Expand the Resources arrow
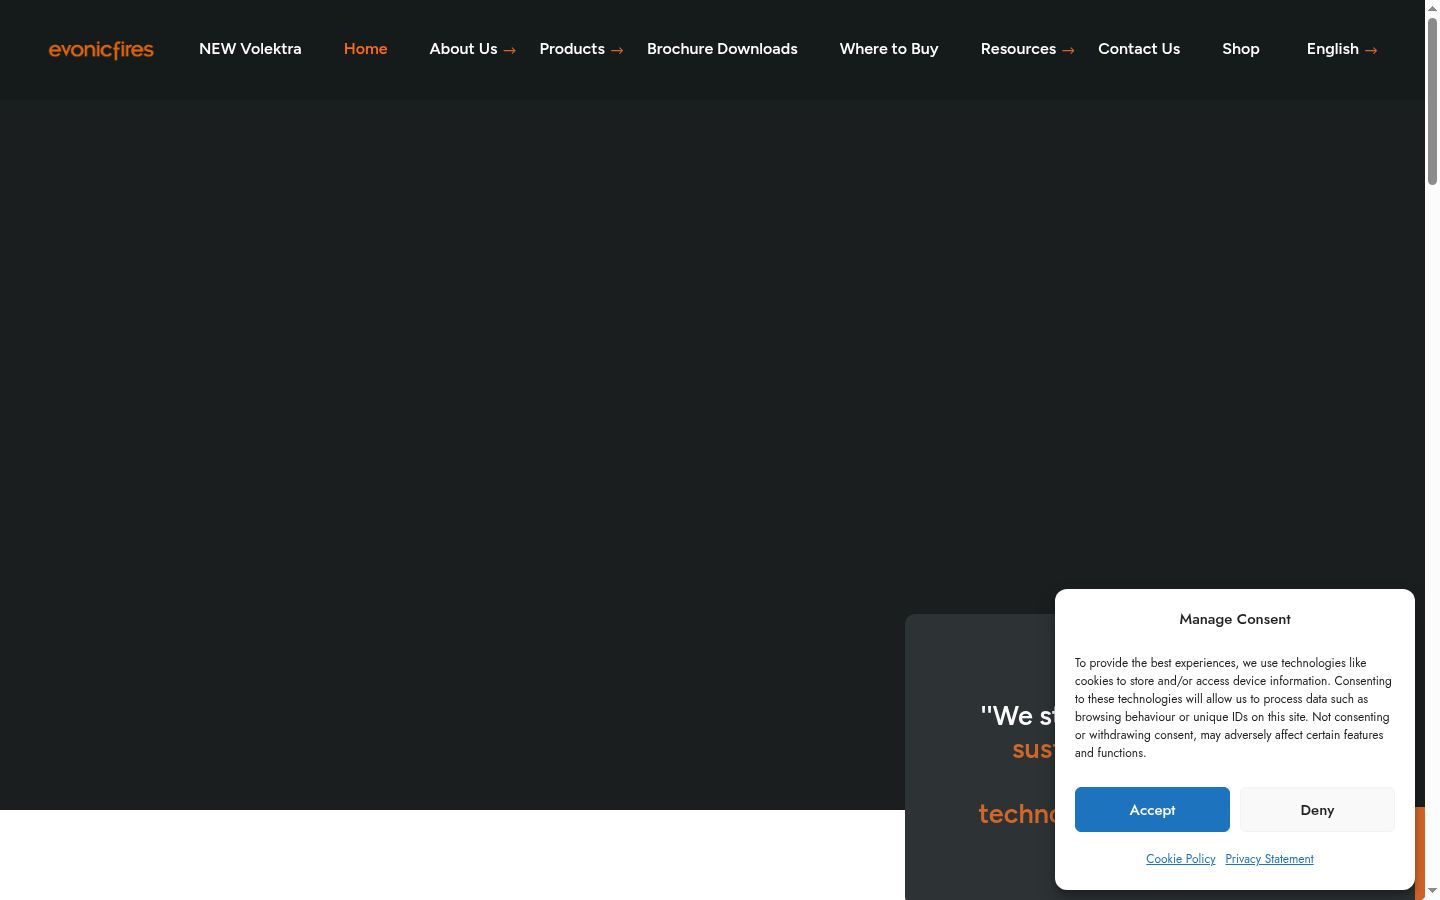1440x900 pixels. pyautogui.click(x=1068, y=50)
